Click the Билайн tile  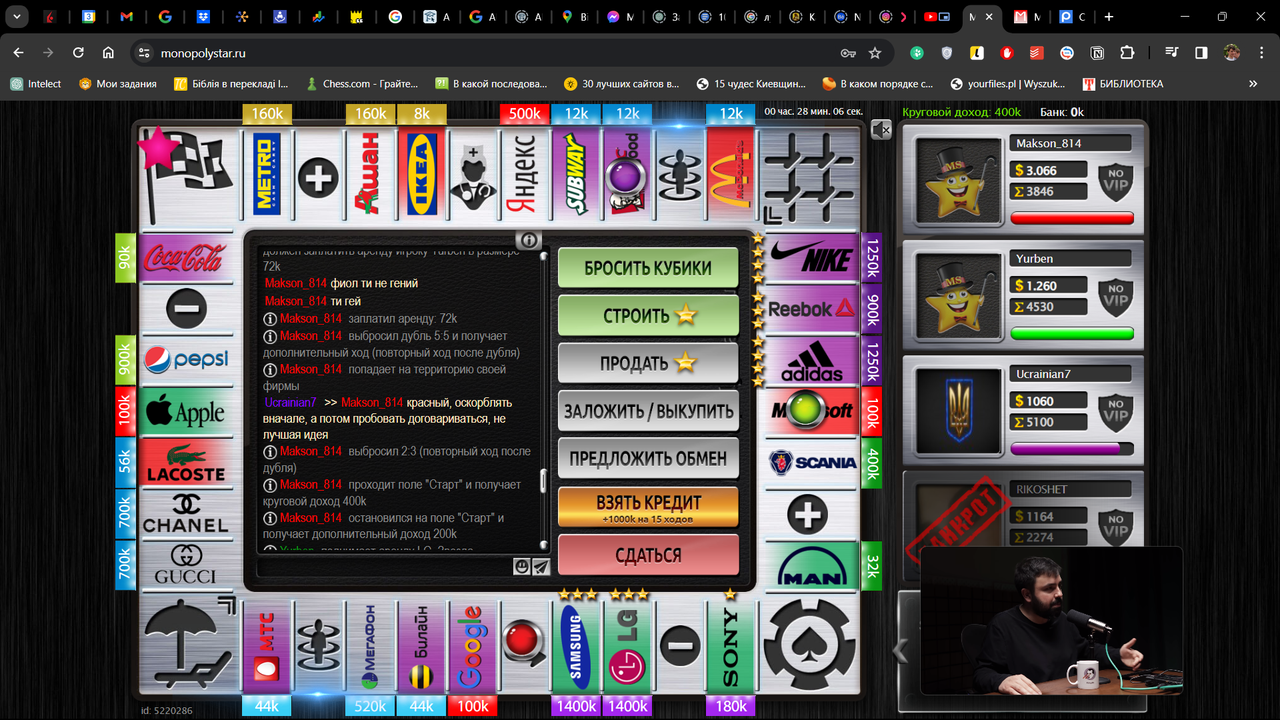point(421,646)
